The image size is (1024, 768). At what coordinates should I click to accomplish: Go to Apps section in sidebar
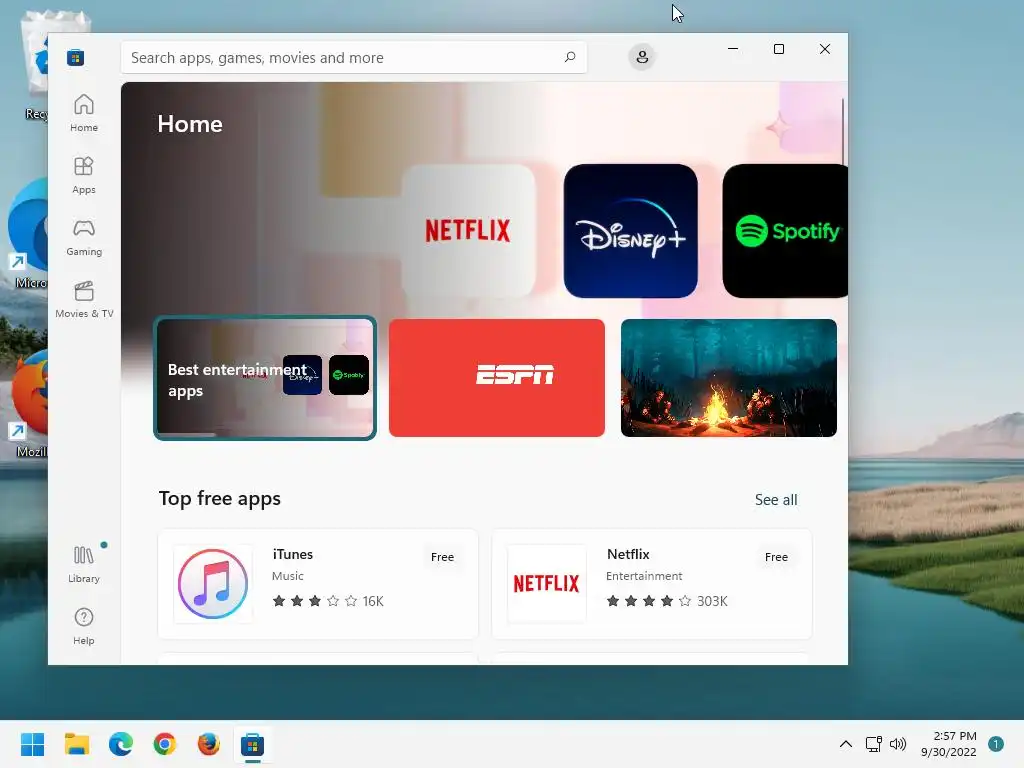coord(84,175)
